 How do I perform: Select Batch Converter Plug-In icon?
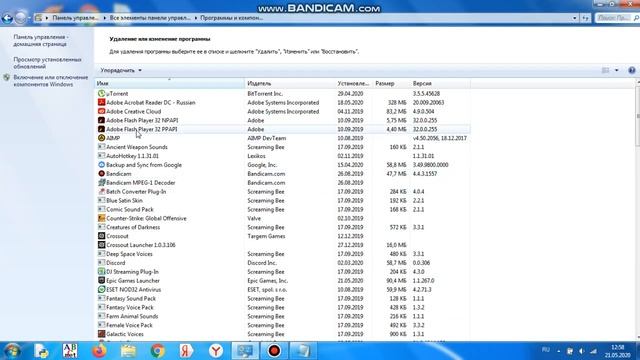[x=102, y=191]
